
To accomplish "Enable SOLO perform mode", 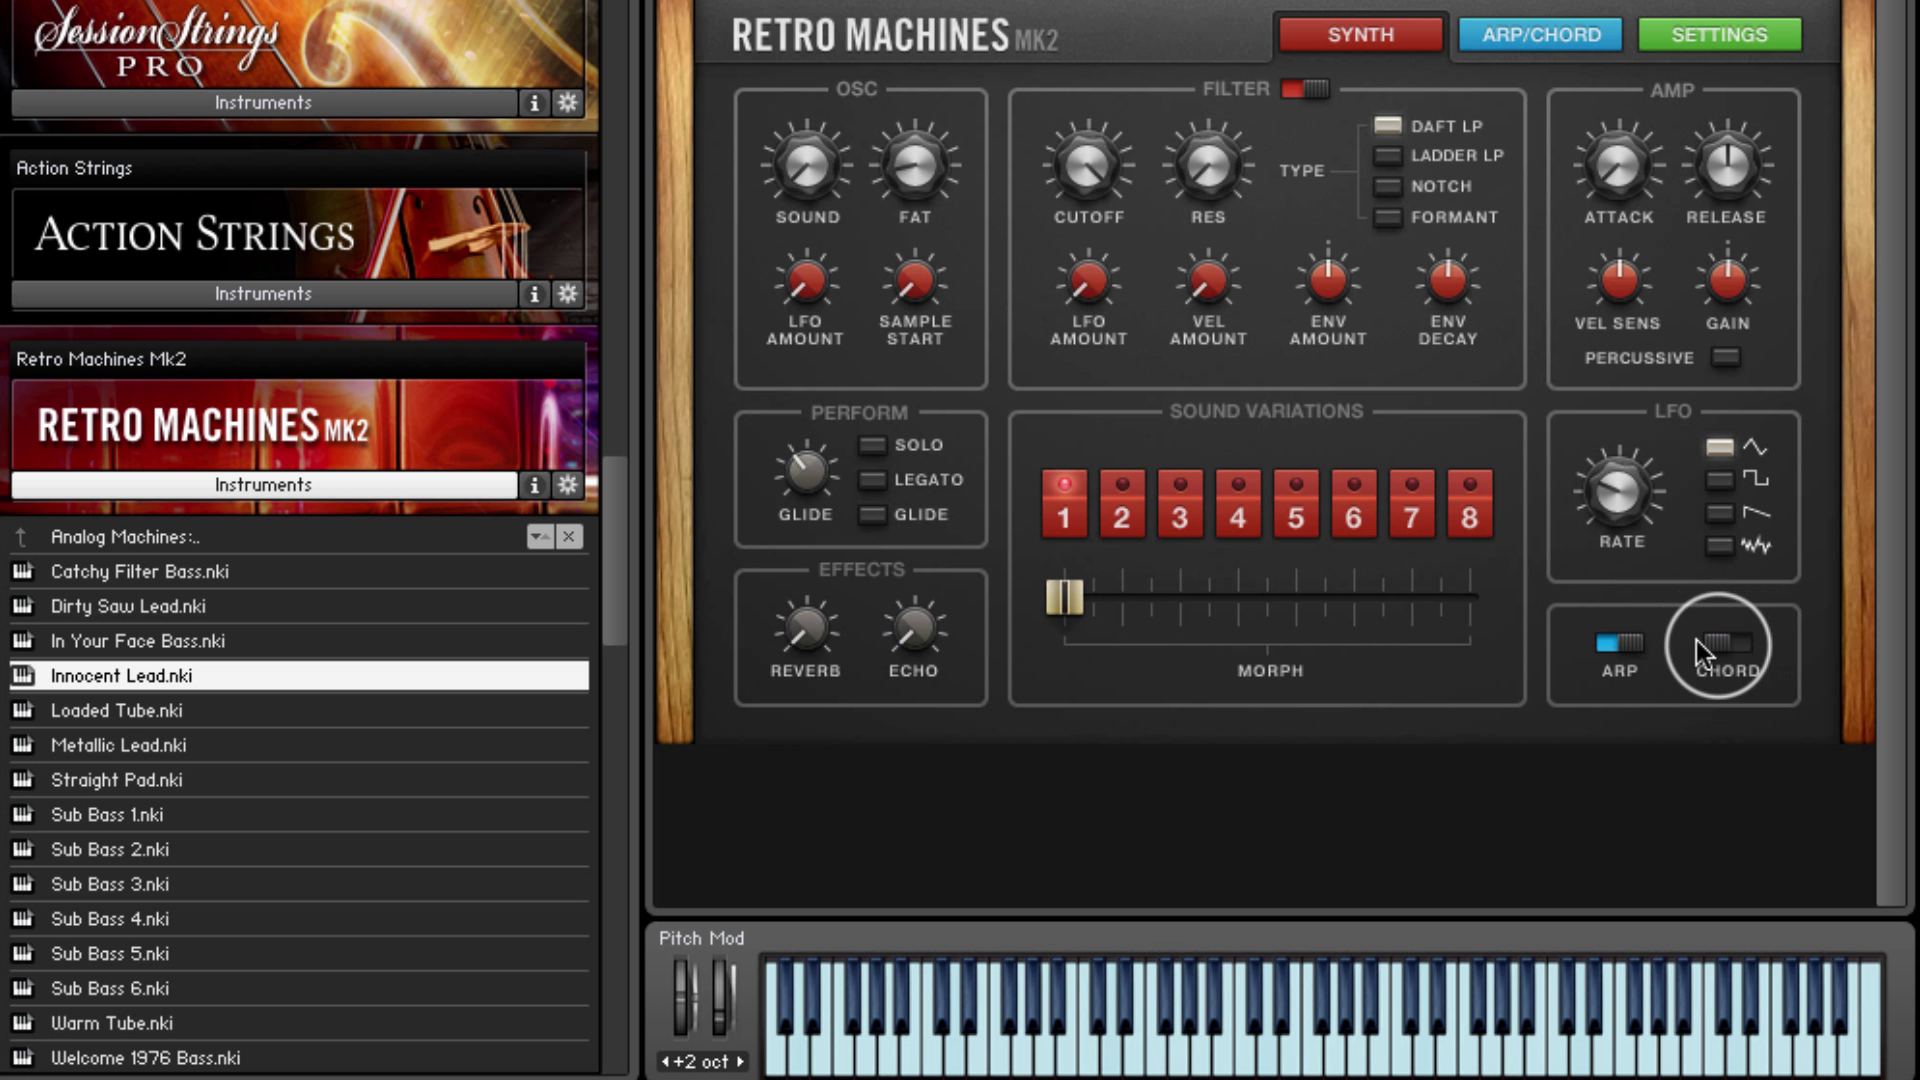I will [873, 445].
